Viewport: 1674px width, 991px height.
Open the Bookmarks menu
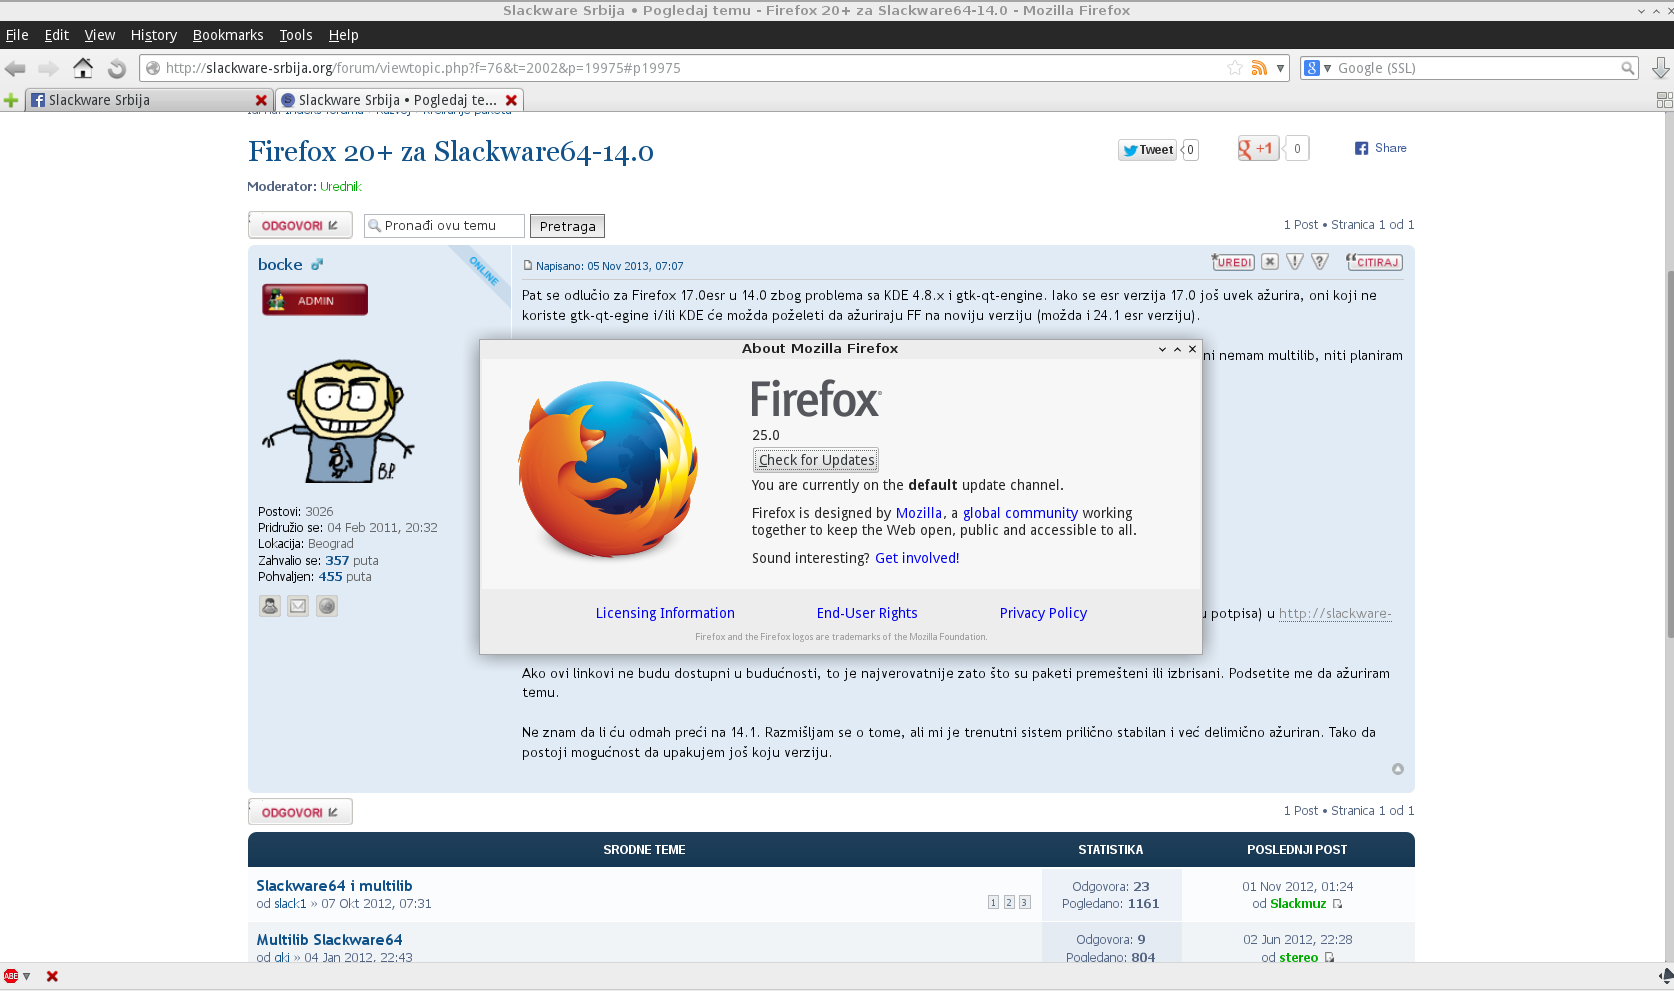pos(228,35)
